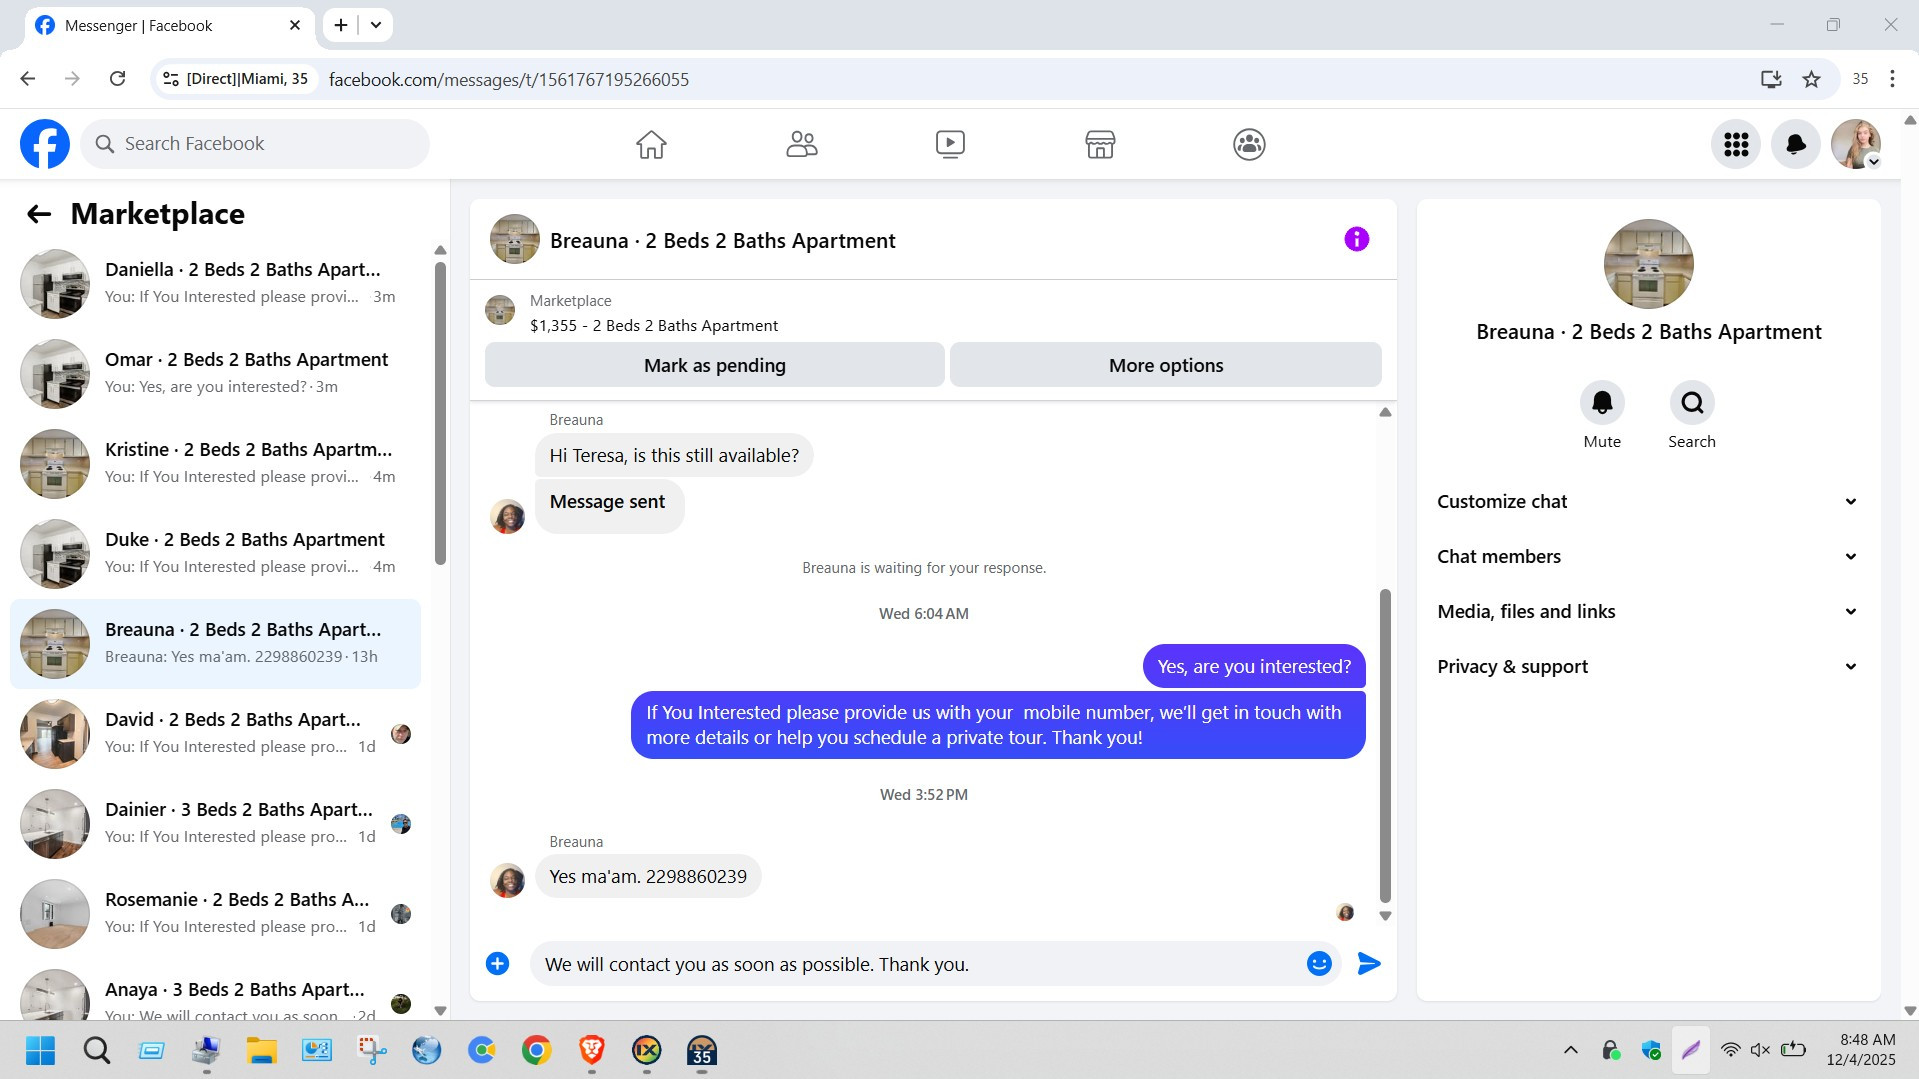The height and width of the screenshot is (1079, 1919).
Task: Open the $1,355 listing link
Action: [x=653, y=326]
